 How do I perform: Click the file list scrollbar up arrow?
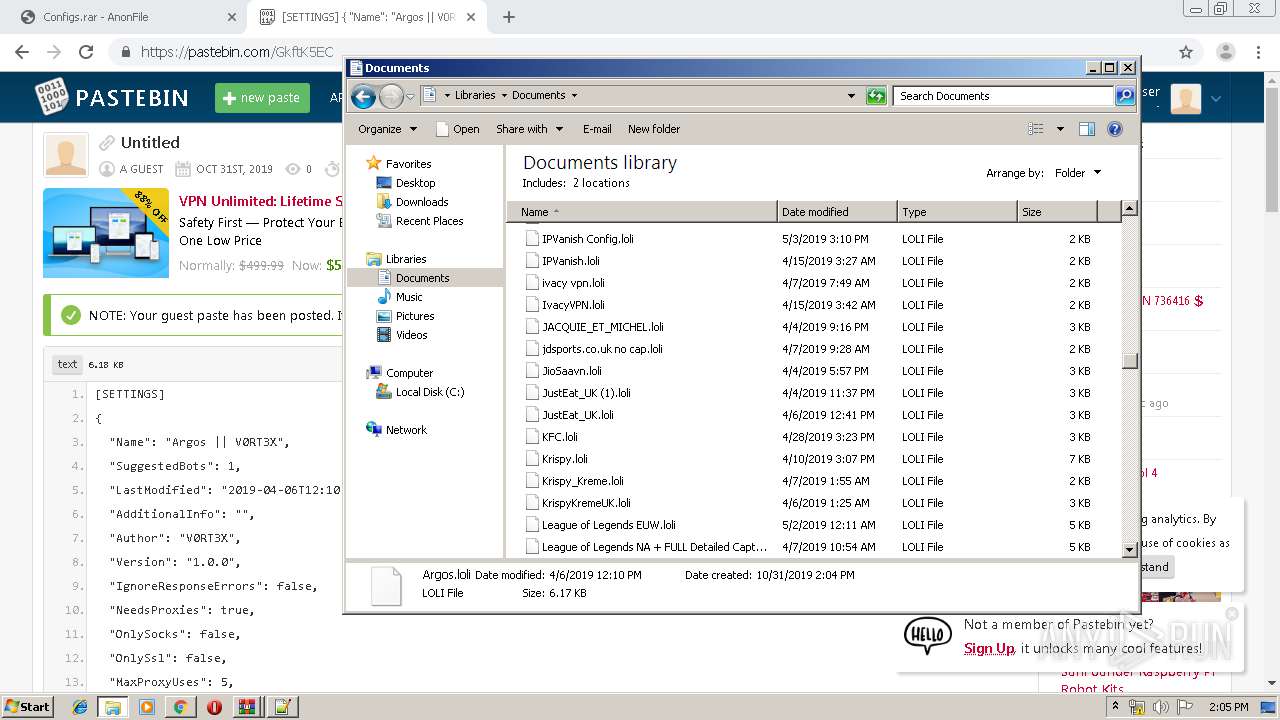click(1130, 209)
